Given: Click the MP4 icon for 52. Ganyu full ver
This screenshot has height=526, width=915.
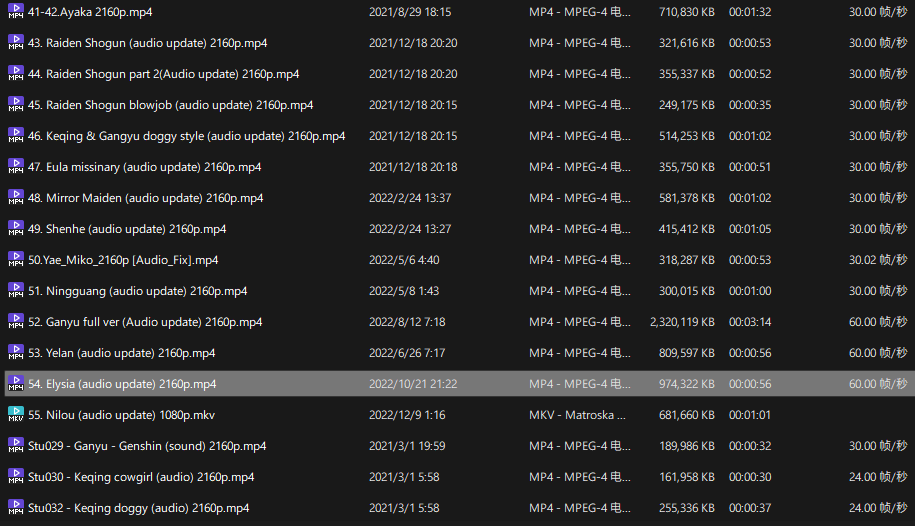Looking at the screenshot, I should click(x=16, y=321).
